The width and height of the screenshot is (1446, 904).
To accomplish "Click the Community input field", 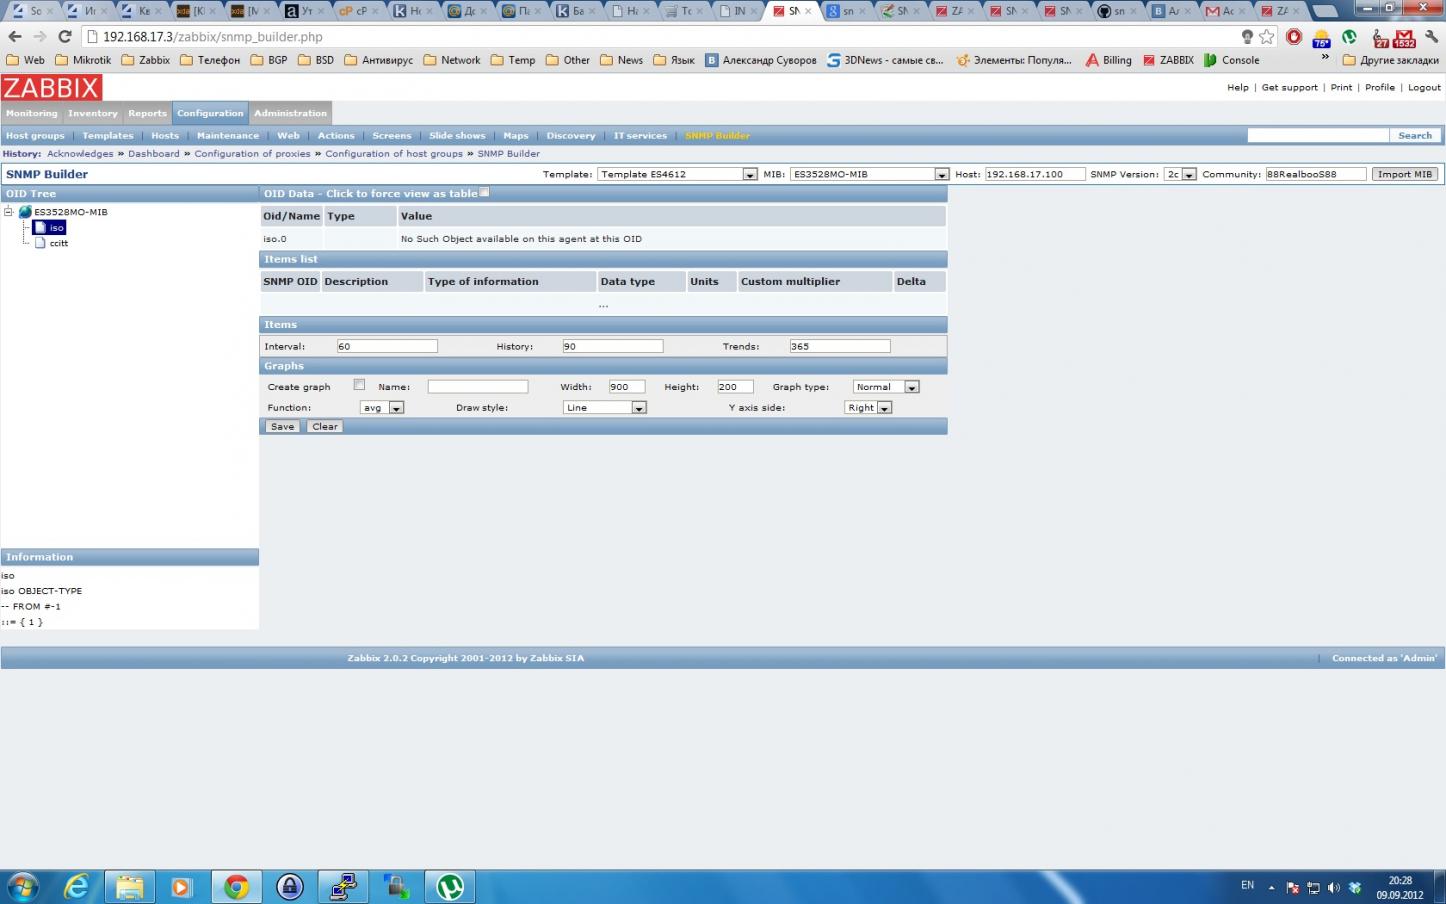I will 1316,174.
